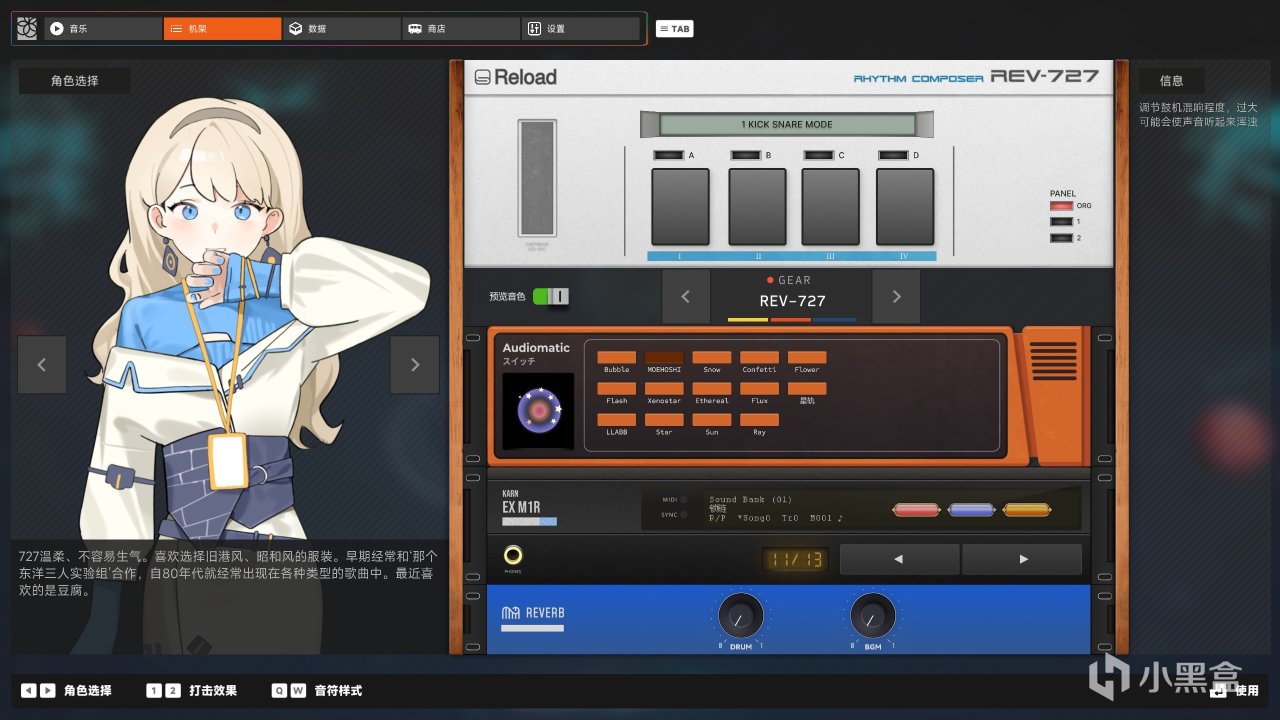Select panel 2 on REV-727
Image resolution: width=1280 pixels, height=720 pixels.
click(1061, 238)
